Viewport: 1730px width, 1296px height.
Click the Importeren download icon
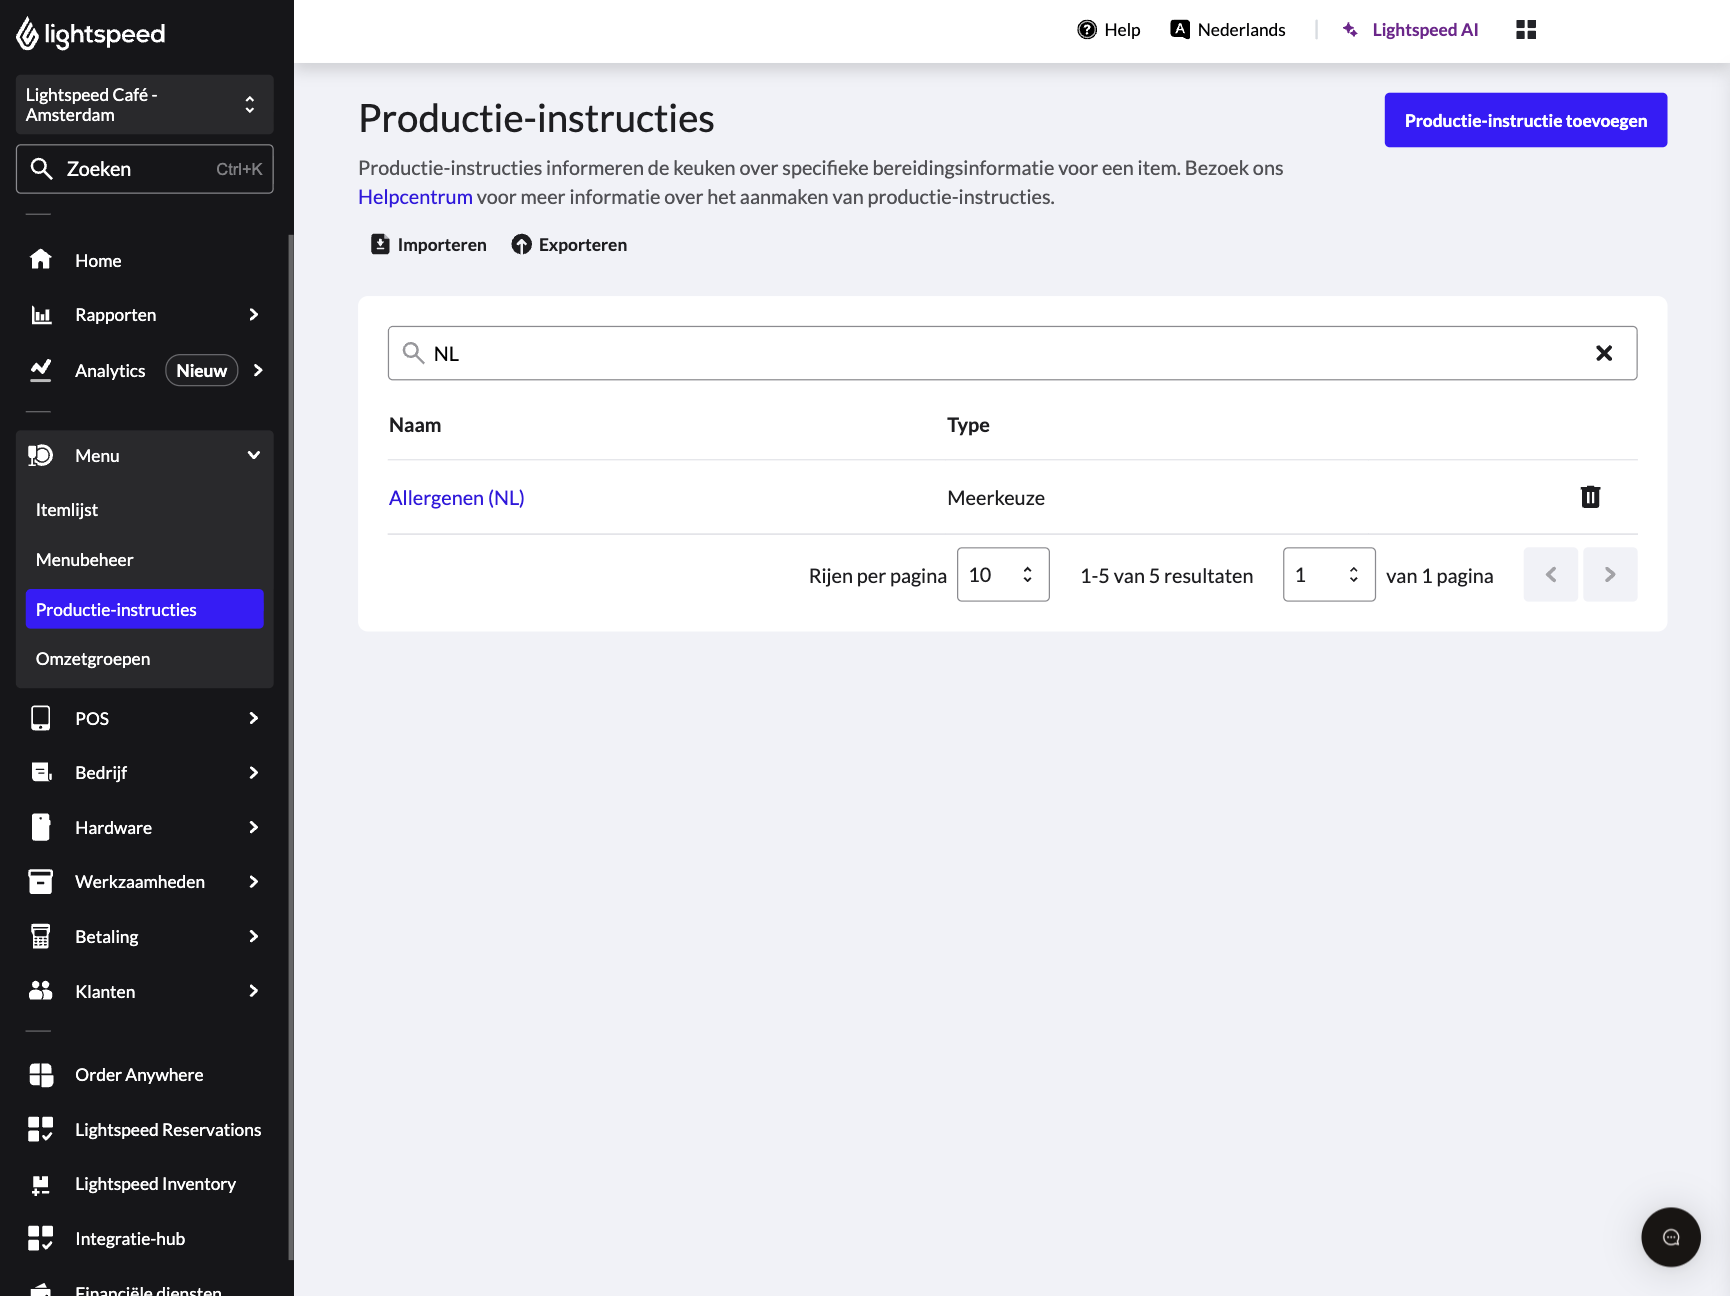click(x=380, y=244)
